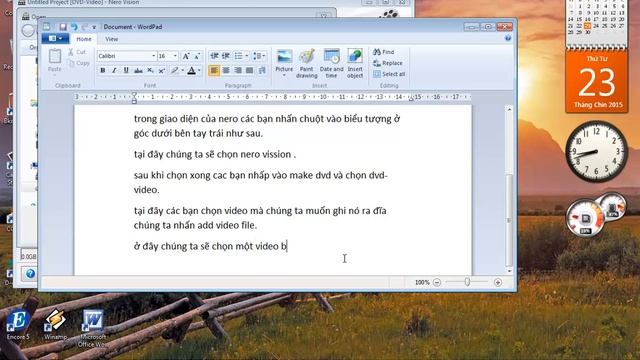Click the Date and time button
Viewport: 640px width, 360px height.
[x=331, y=63]
